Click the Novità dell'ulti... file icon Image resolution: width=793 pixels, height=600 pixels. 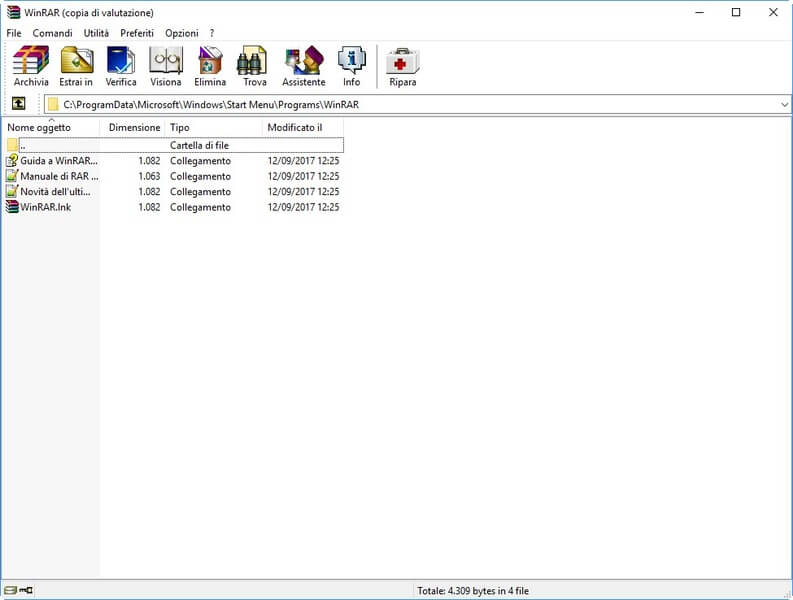point(12,191)
